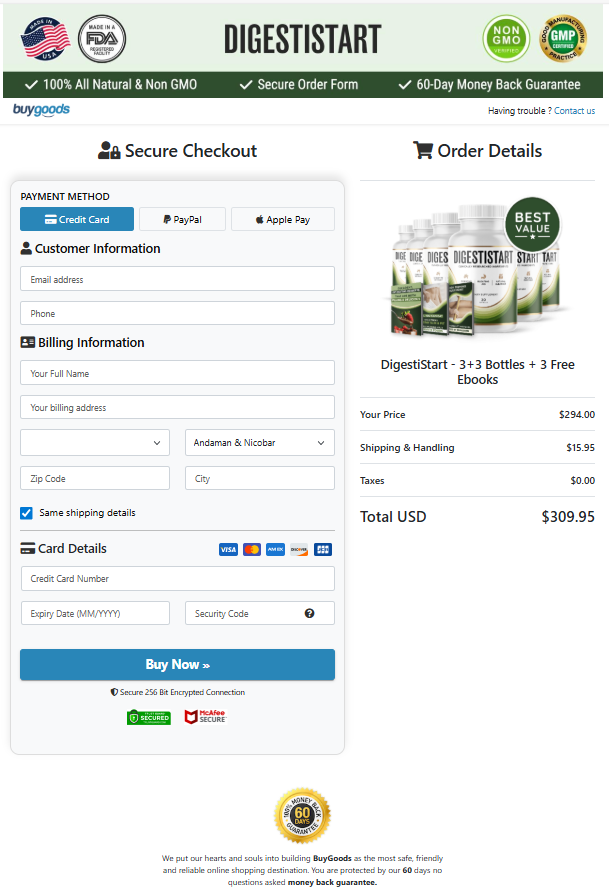This screenshot has width=609, height=890.
Task: Click the security code help question icon
Action: (310, 614)
